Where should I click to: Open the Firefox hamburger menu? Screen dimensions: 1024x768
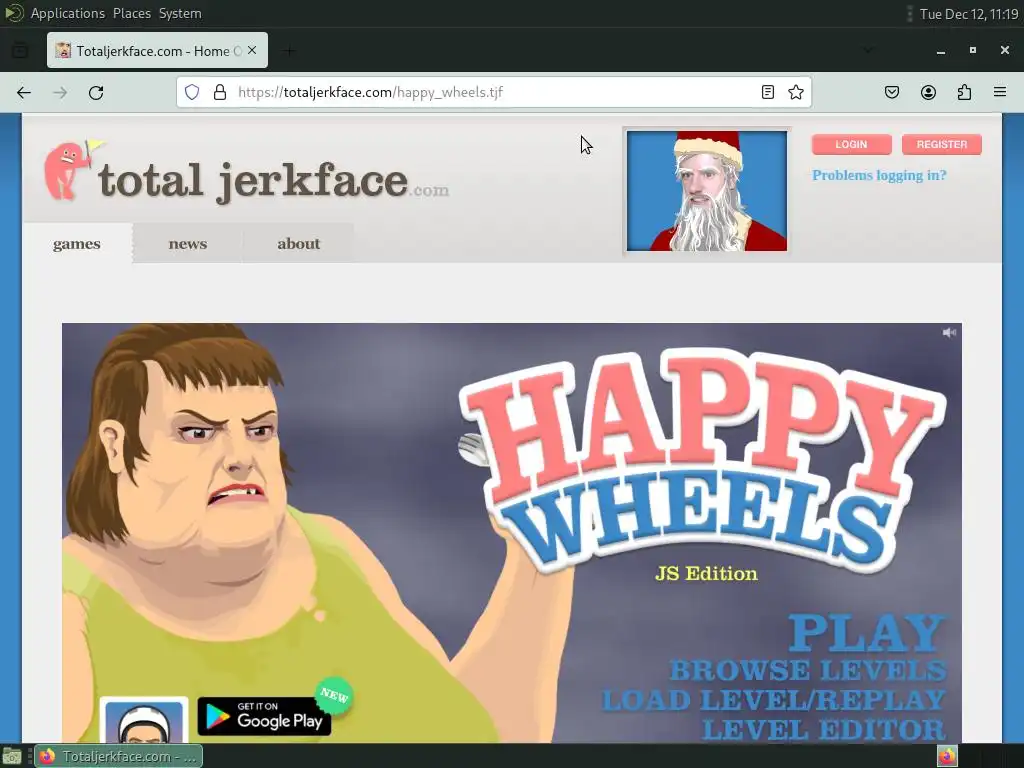(1000, 92)
